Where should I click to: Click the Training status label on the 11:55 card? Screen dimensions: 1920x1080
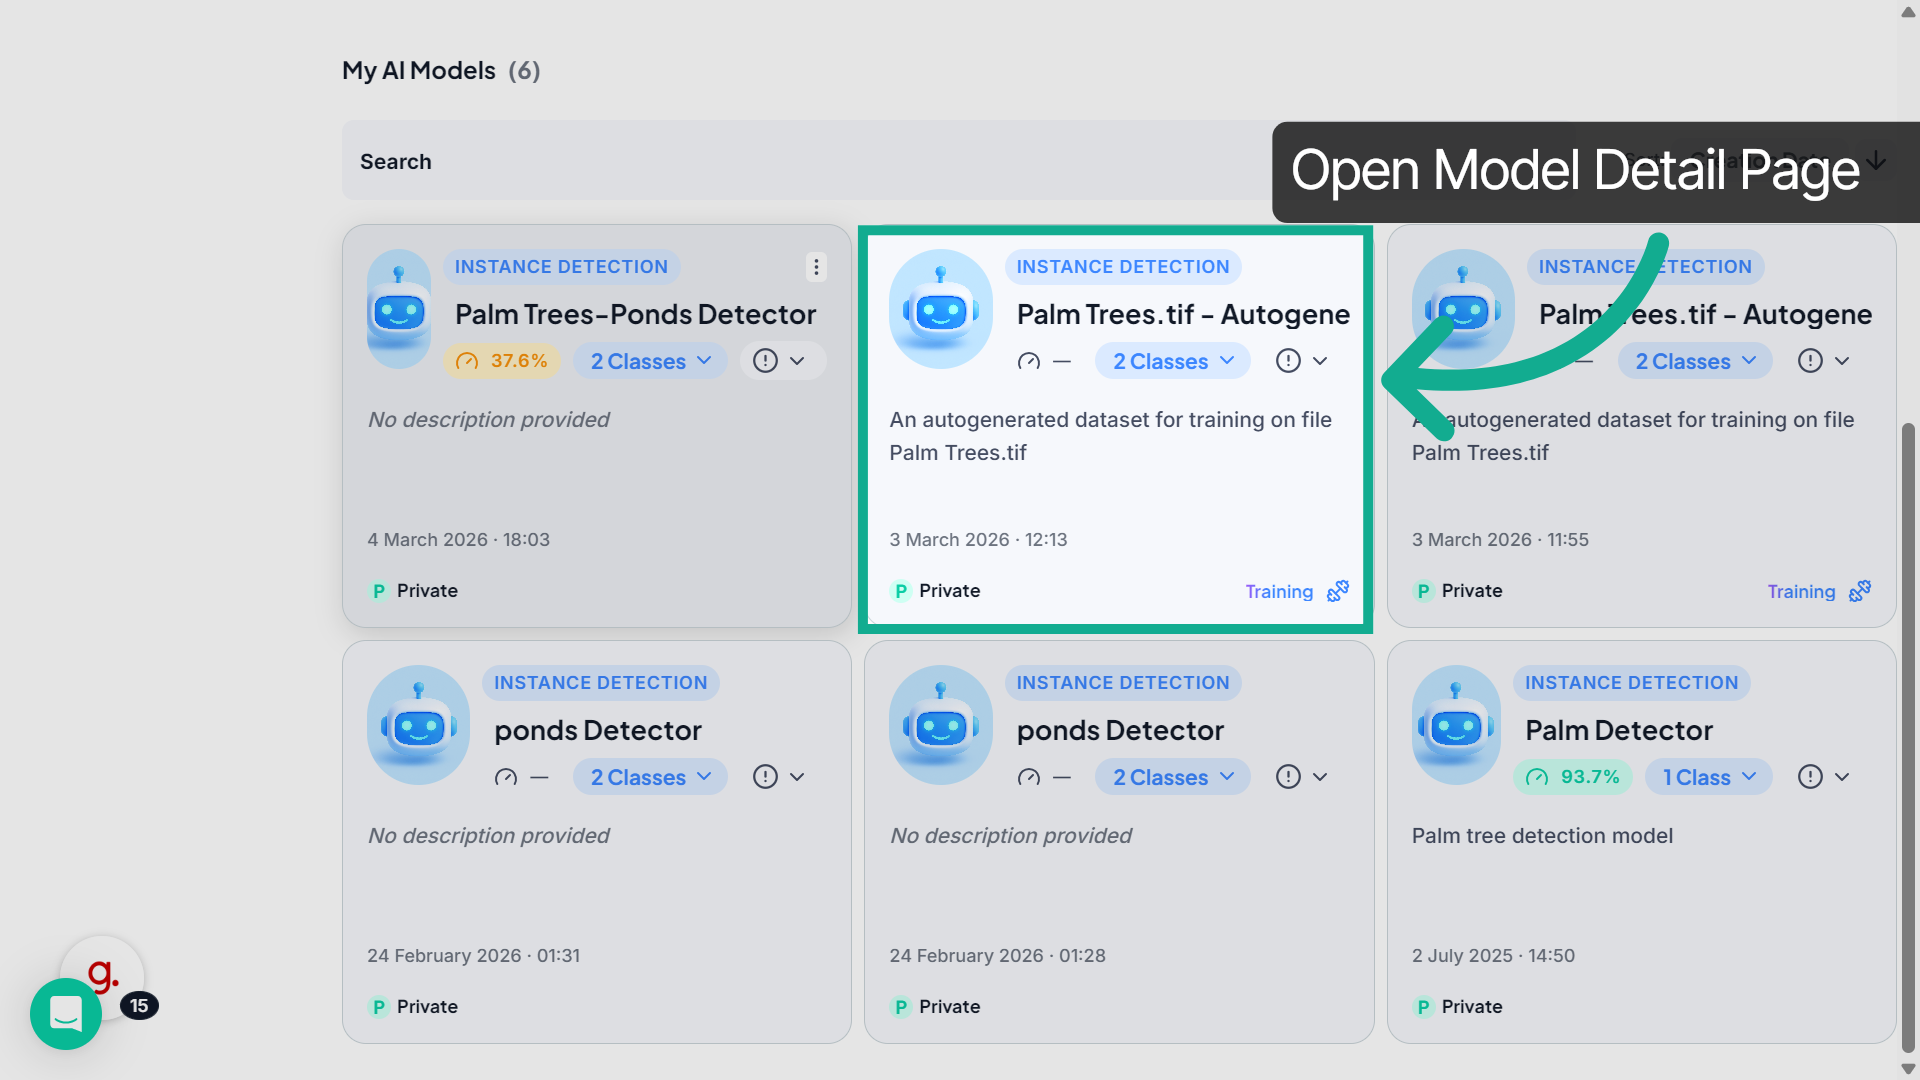pos(1801,591)
